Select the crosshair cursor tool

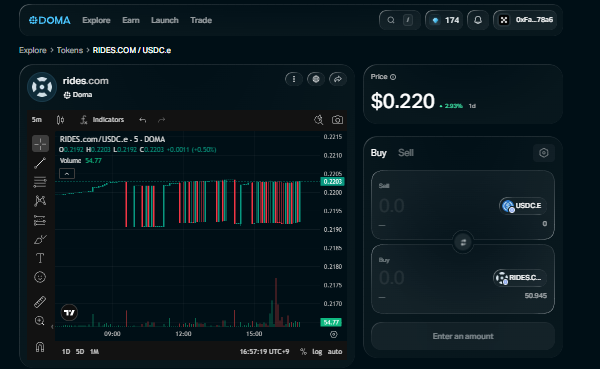[40, 144]
